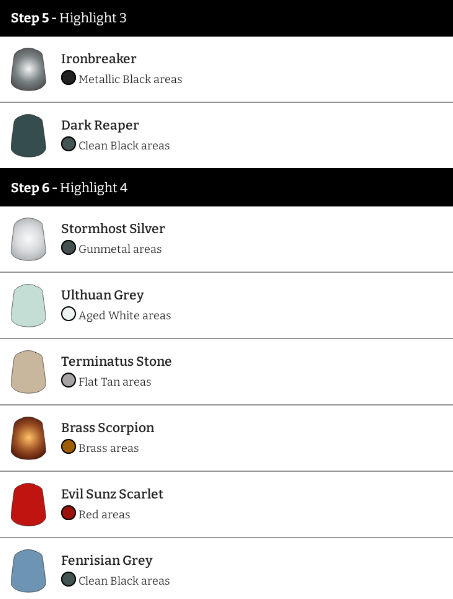The width and height of the screenshot is (453, 599).
Task: Select the Ulthuan Grey paint pot
Action: 29,306
